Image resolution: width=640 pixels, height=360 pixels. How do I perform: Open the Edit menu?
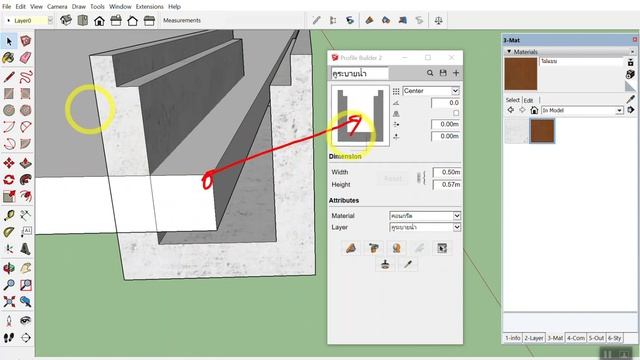point(20,7)
